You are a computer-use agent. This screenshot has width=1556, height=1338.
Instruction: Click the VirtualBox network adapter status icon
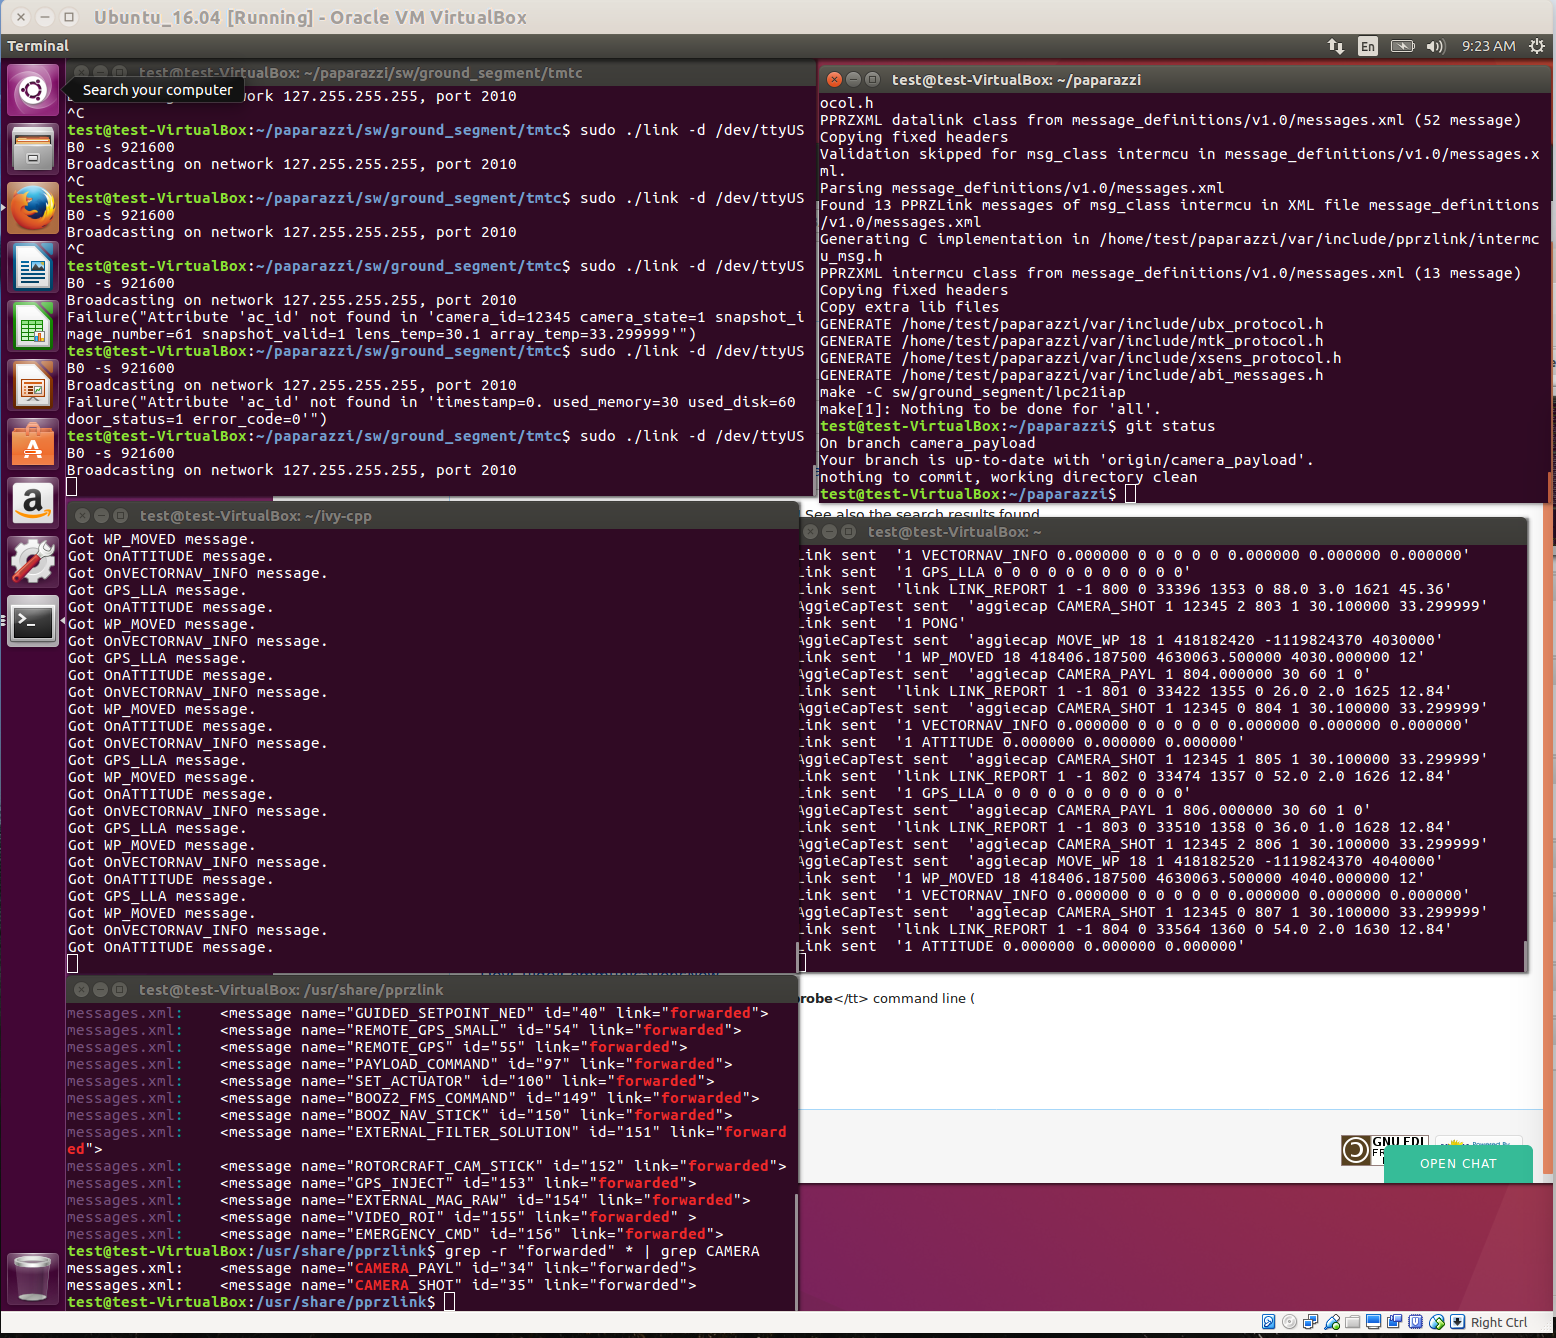(1311, 1322)
